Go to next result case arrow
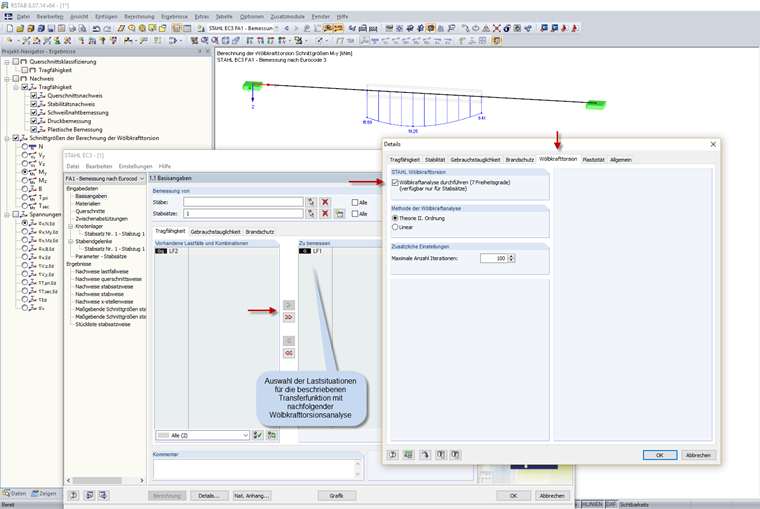 (296, 29)
